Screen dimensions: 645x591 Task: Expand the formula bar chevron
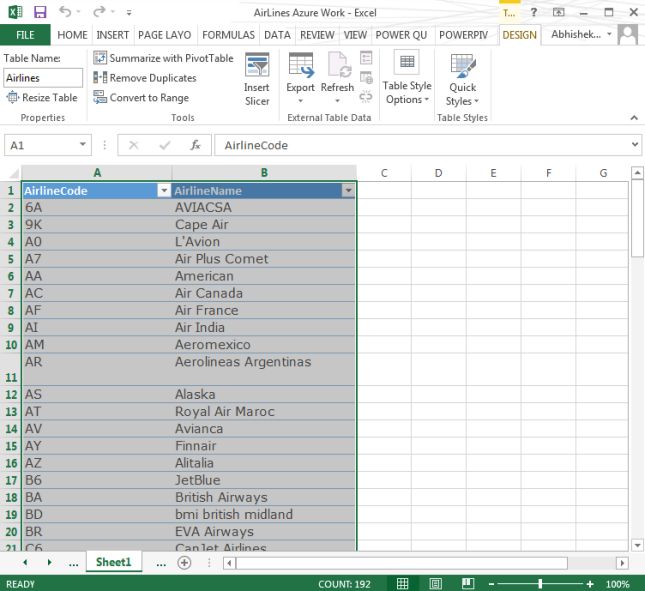pyautogui.click(x=635, y=144)
